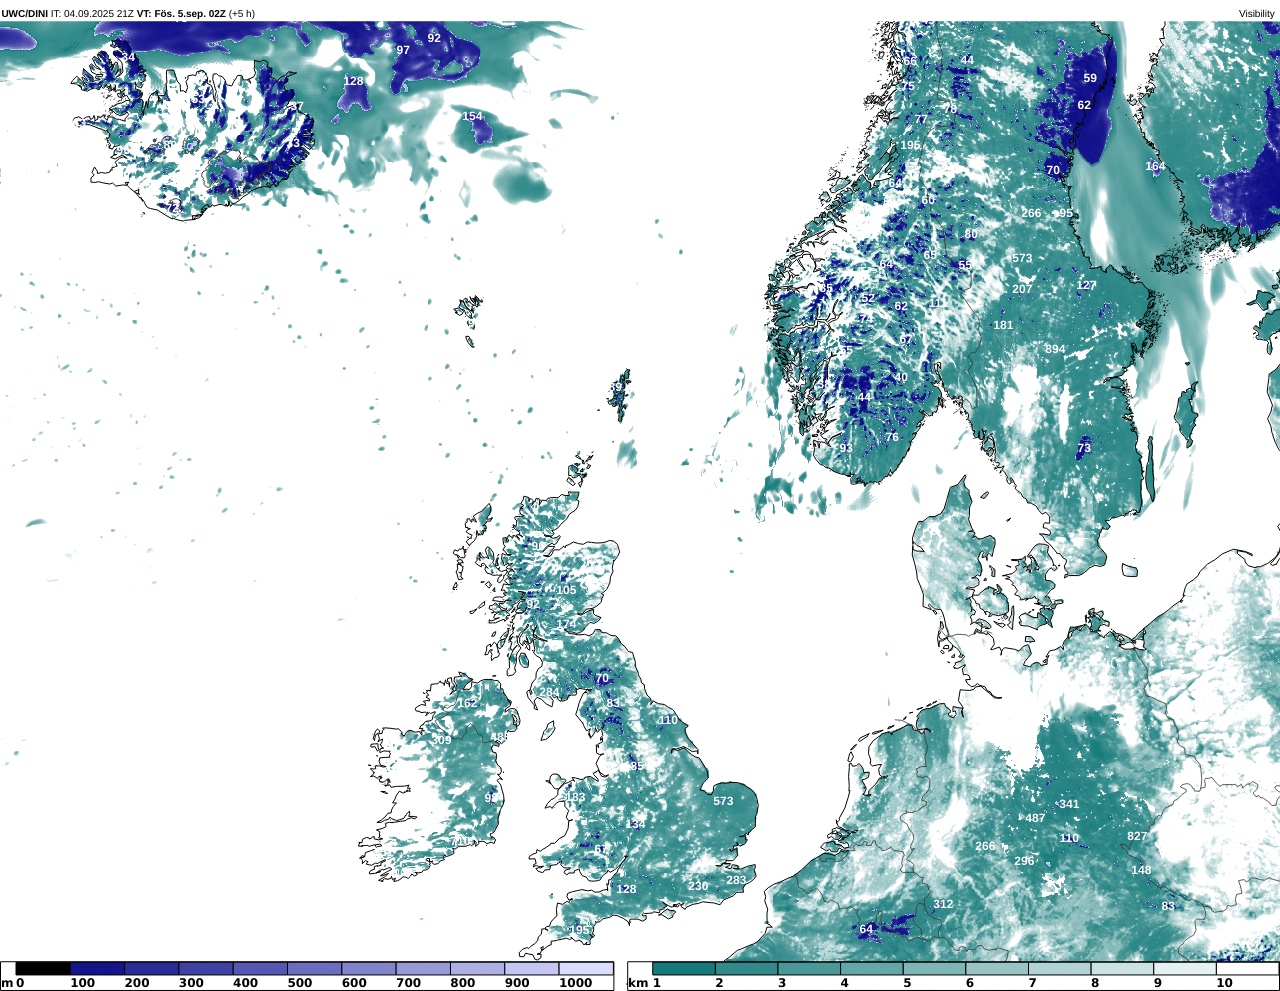Pick the 9–10 km near-white swatch
Image resolution: width=1280 pixels, height=991 pixels.
point(1184,968)
